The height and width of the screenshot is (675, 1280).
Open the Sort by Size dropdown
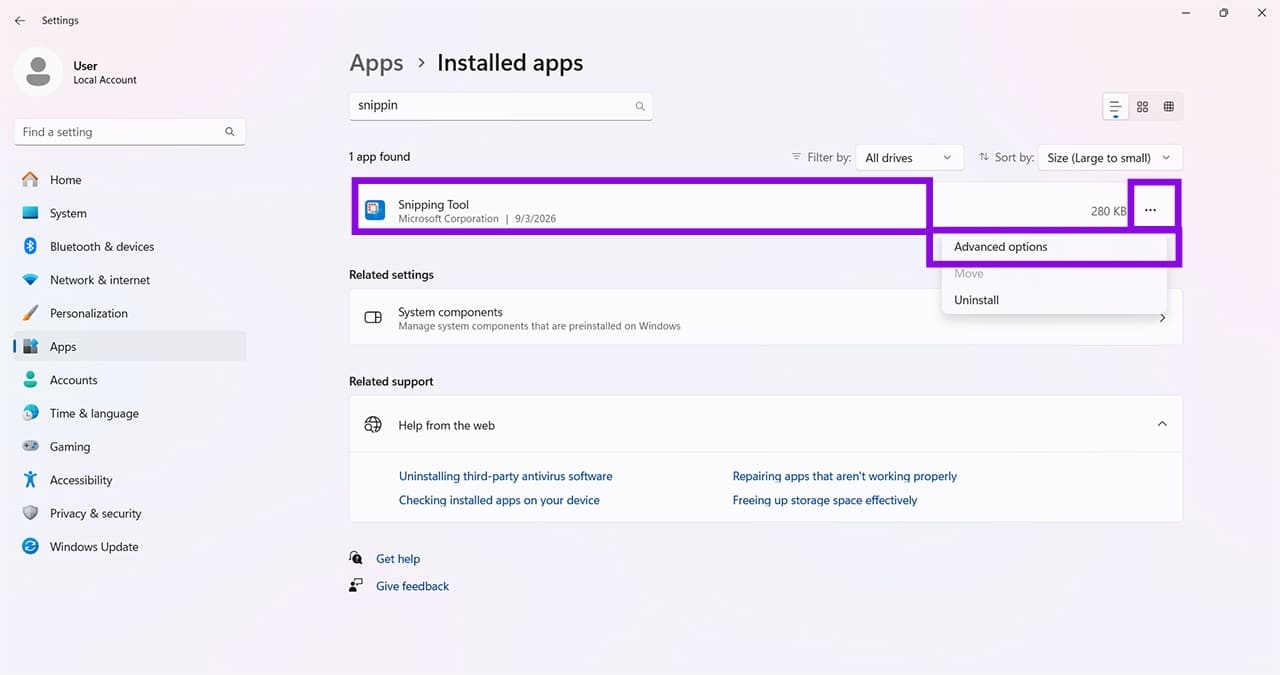[x=1110, y=158]
